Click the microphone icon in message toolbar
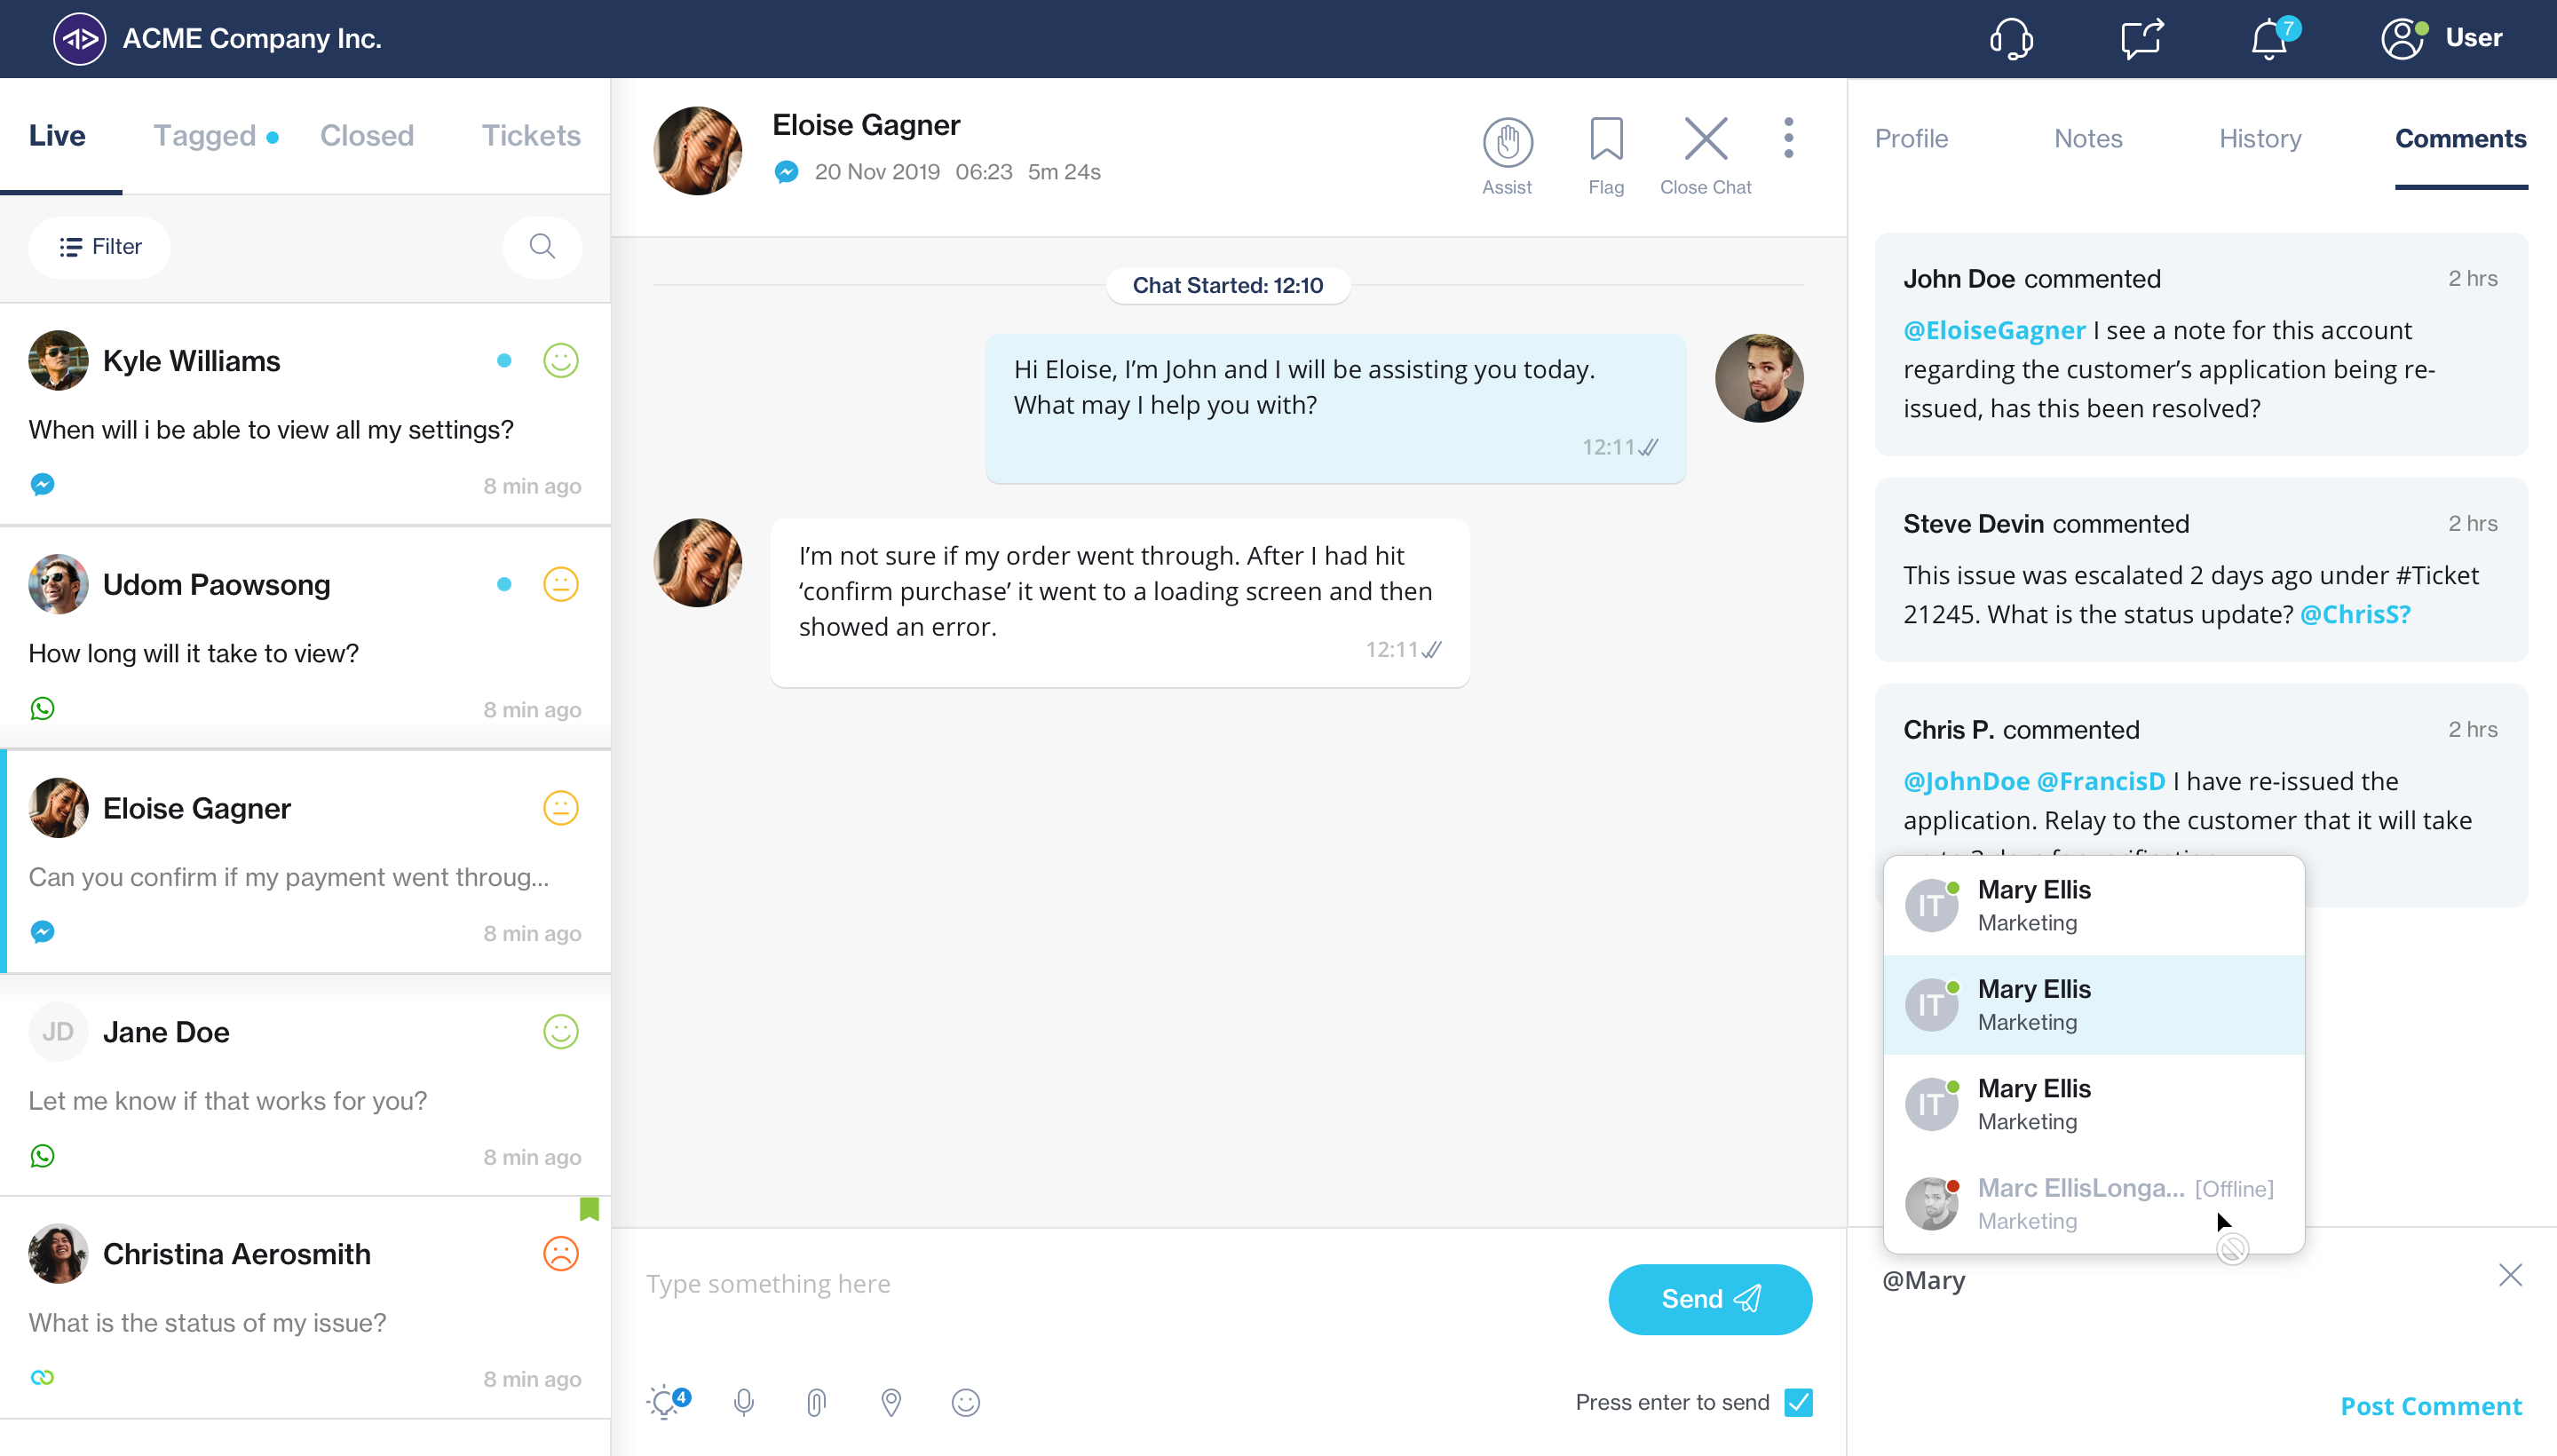Image resolution: width=2557 pixels, height=1456 pixels. click(x=743, y=1402)
